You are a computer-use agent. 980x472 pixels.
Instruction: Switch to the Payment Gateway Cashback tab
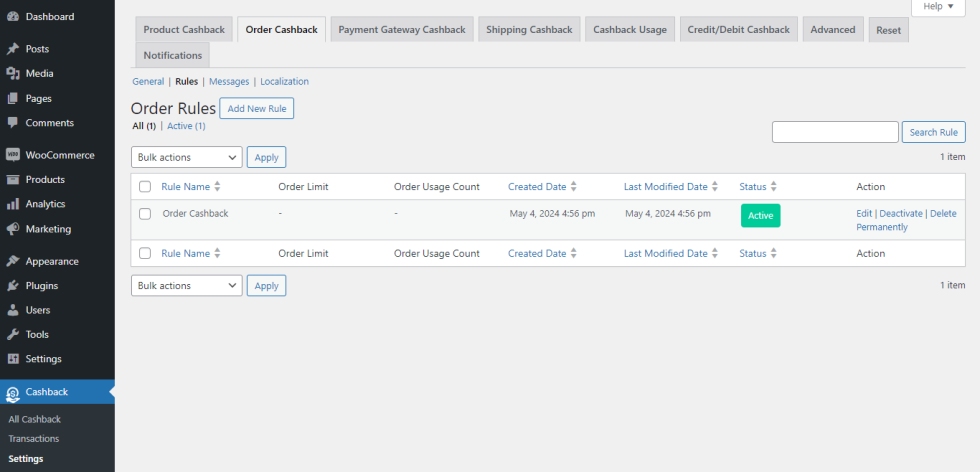coord(401,30)
